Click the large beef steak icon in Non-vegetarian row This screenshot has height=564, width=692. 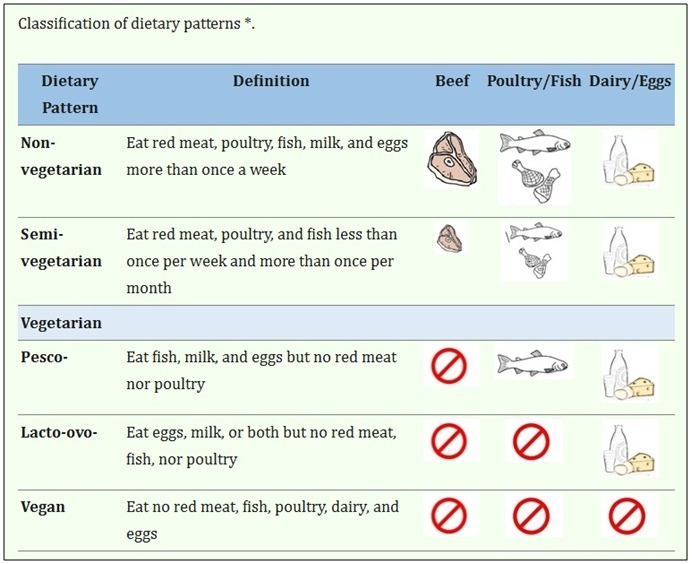(x=452, y=159)
